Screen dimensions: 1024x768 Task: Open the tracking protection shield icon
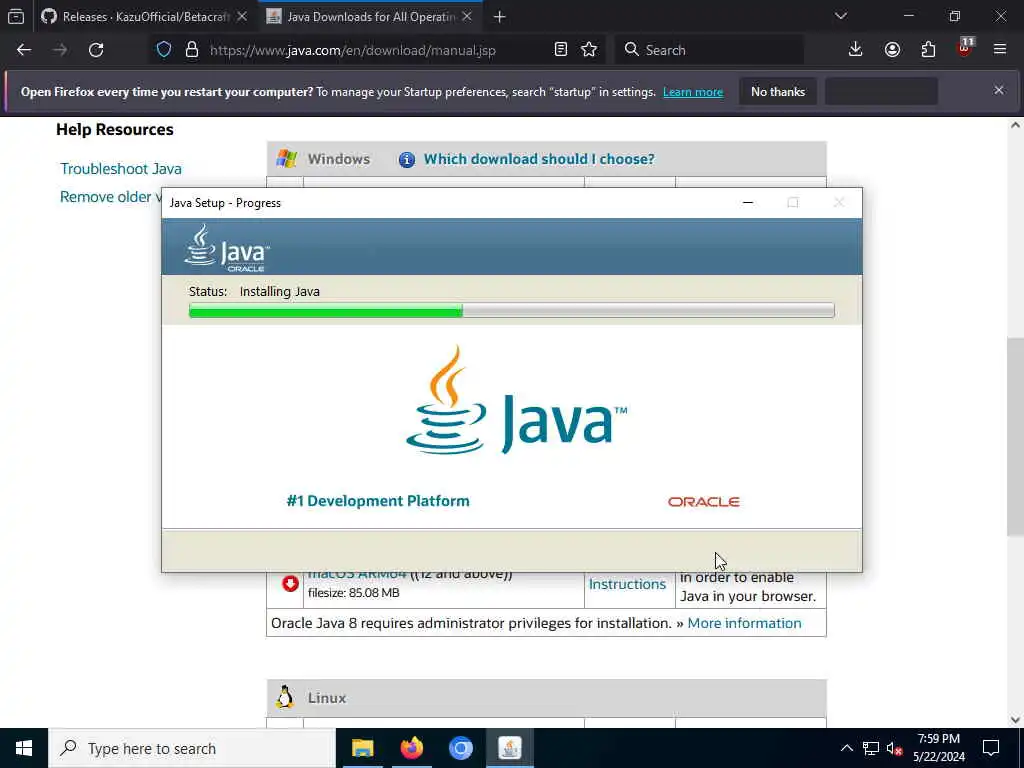[164, 50]
